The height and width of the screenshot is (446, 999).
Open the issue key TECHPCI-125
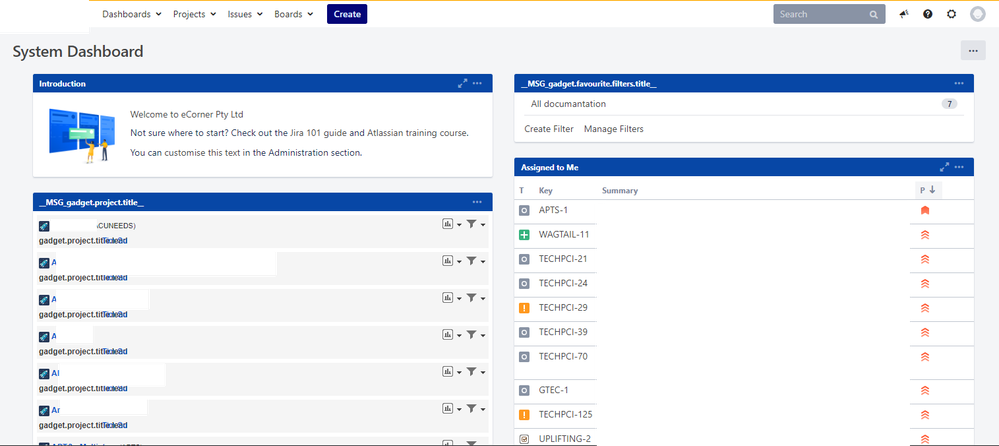pyautogui.click(x=566, y=415)
